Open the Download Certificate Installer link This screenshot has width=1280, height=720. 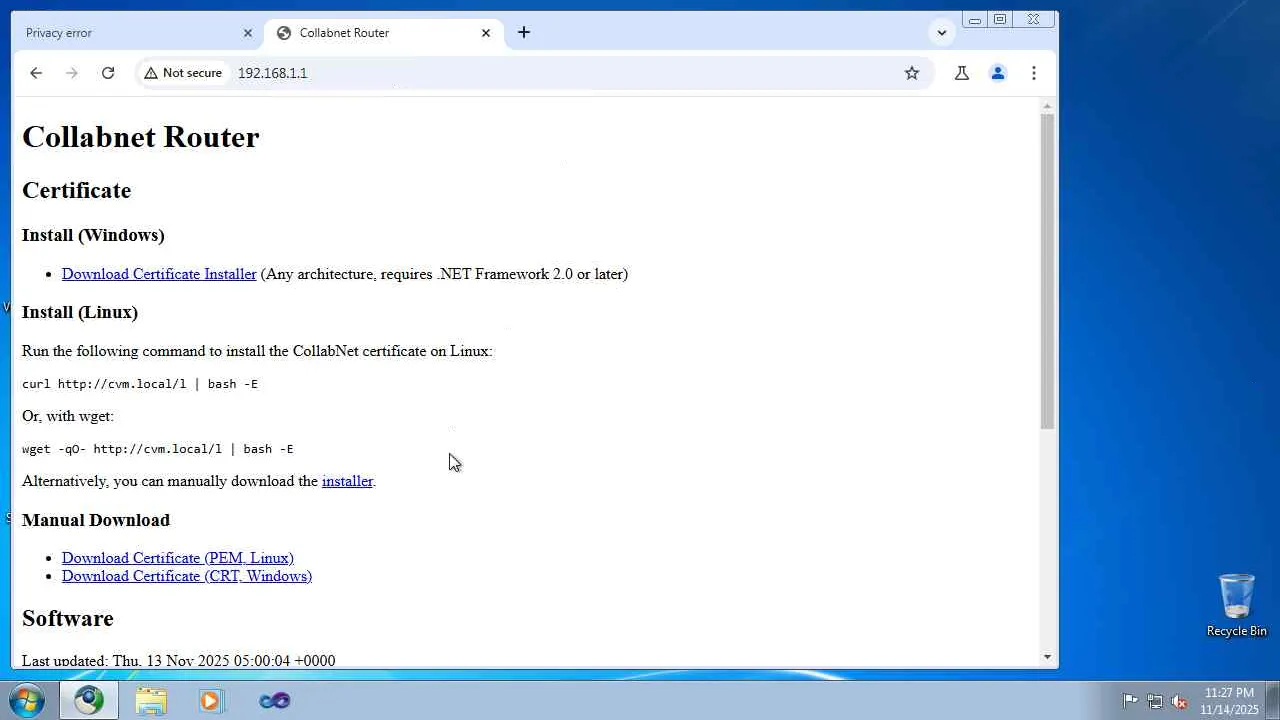tap(159, 274)
